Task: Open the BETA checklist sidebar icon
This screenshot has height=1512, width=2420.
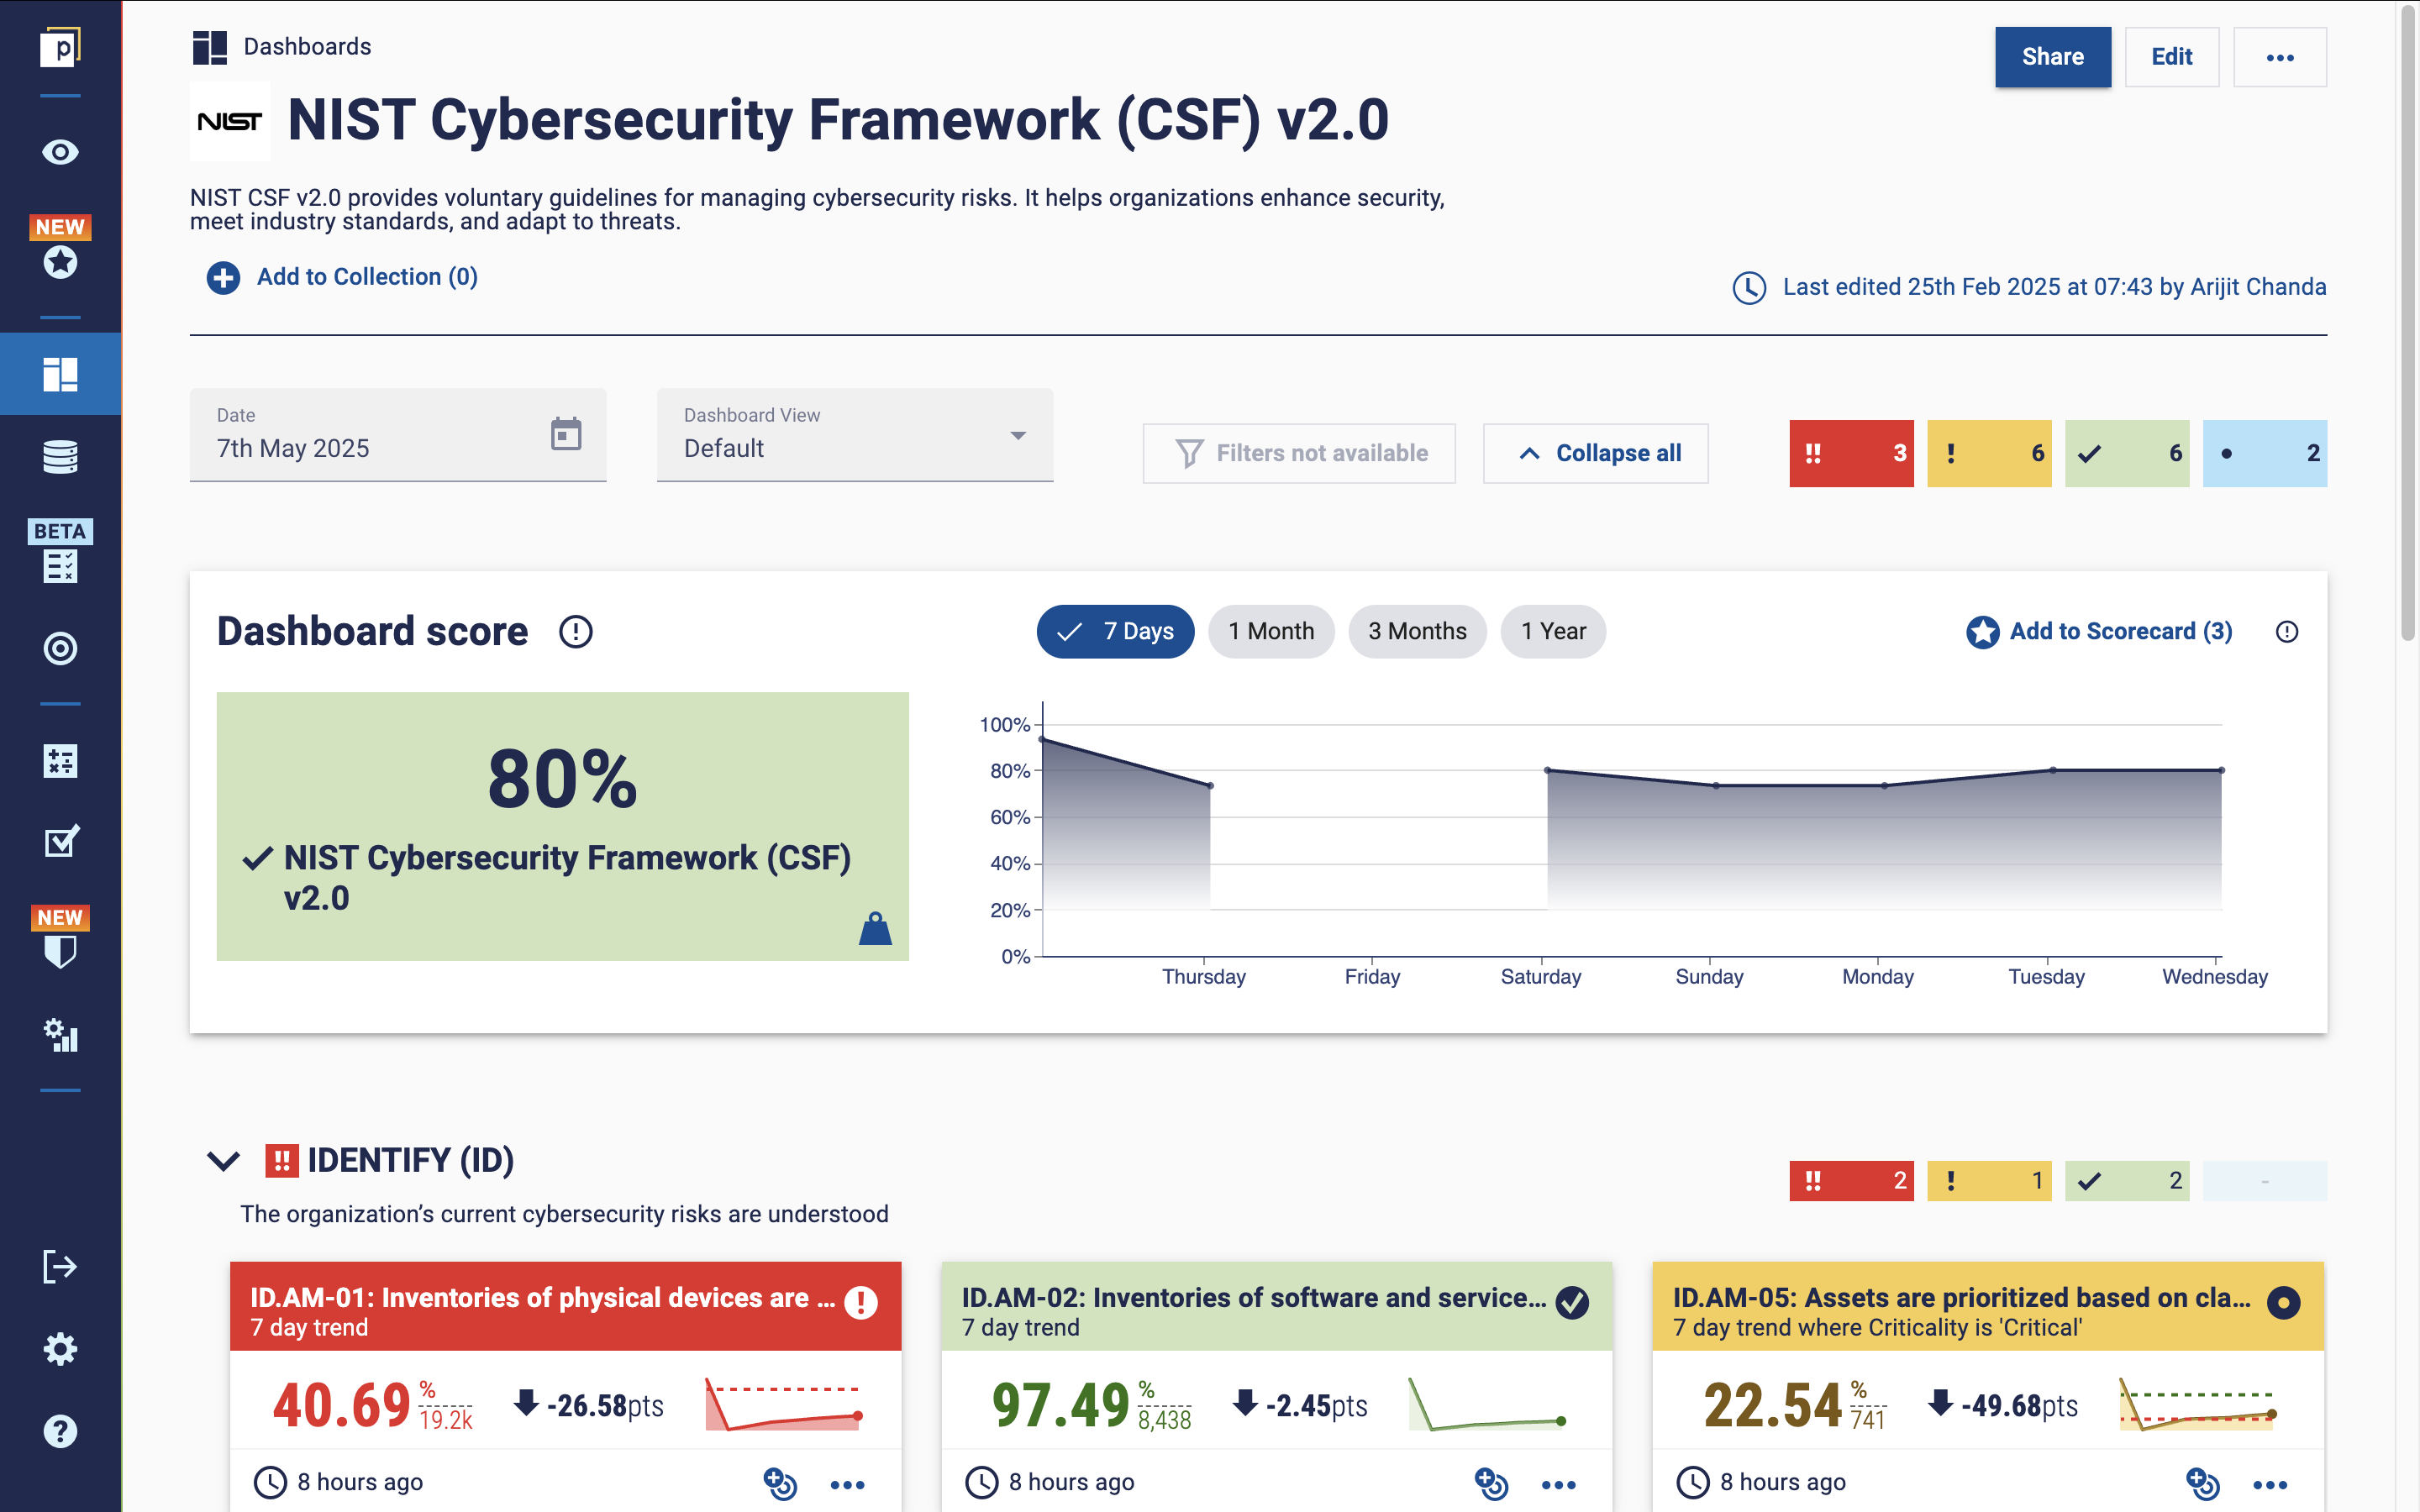Action: [60, 566]
